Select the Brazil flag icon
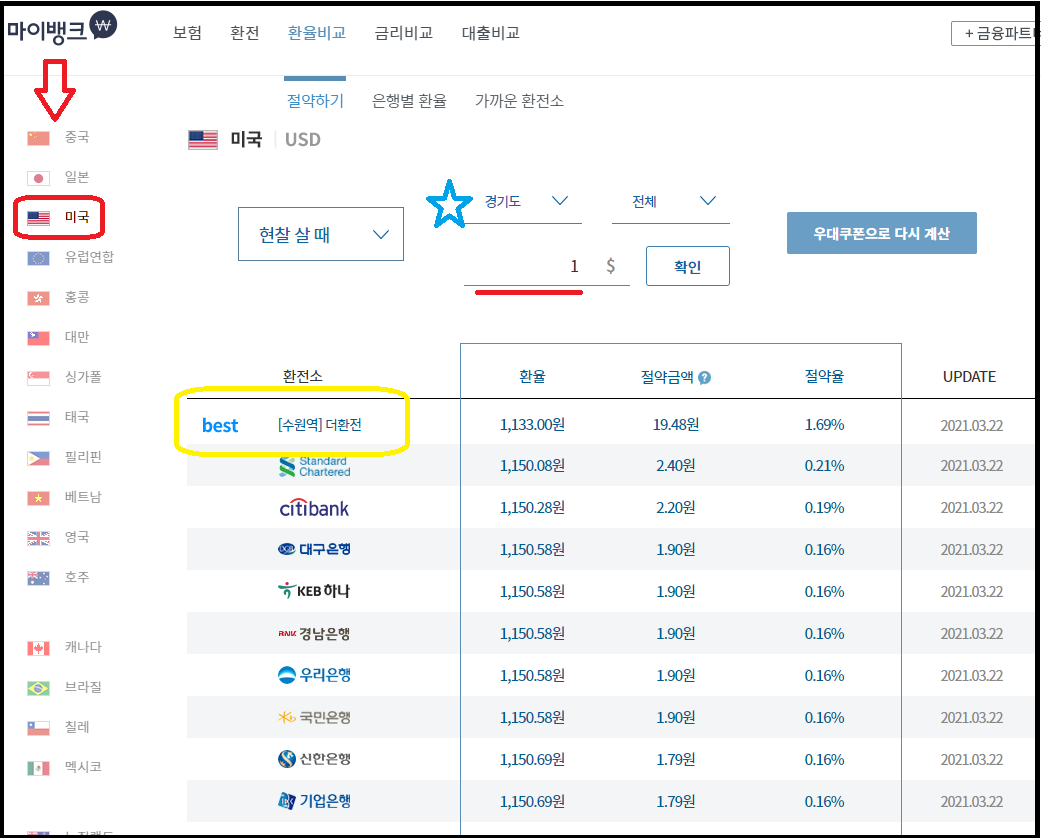 click(x=39, y=688)
